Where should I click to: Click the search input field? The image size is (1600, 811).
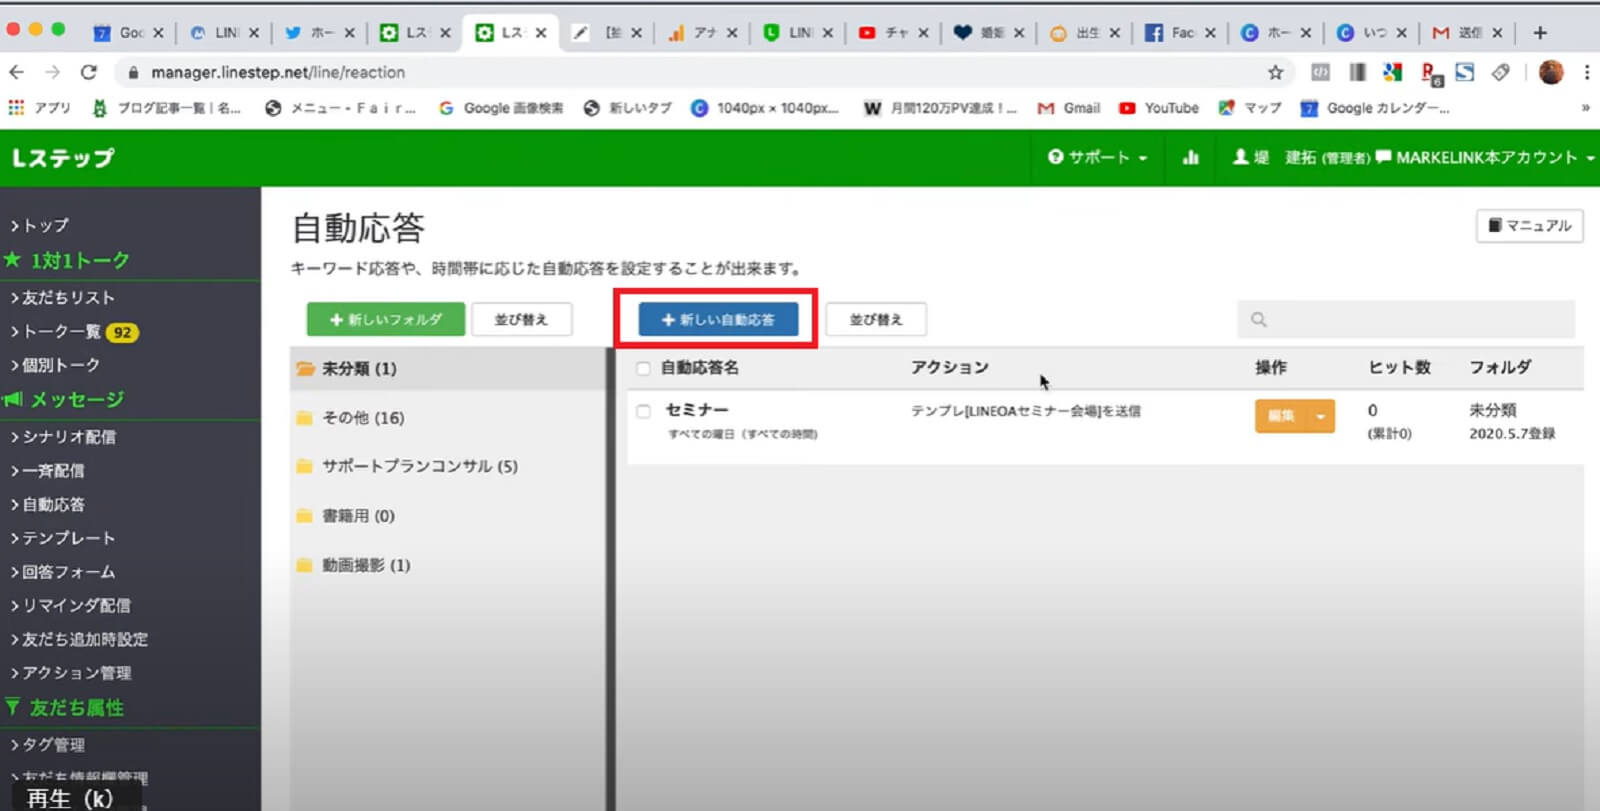tap(1406, 320)
